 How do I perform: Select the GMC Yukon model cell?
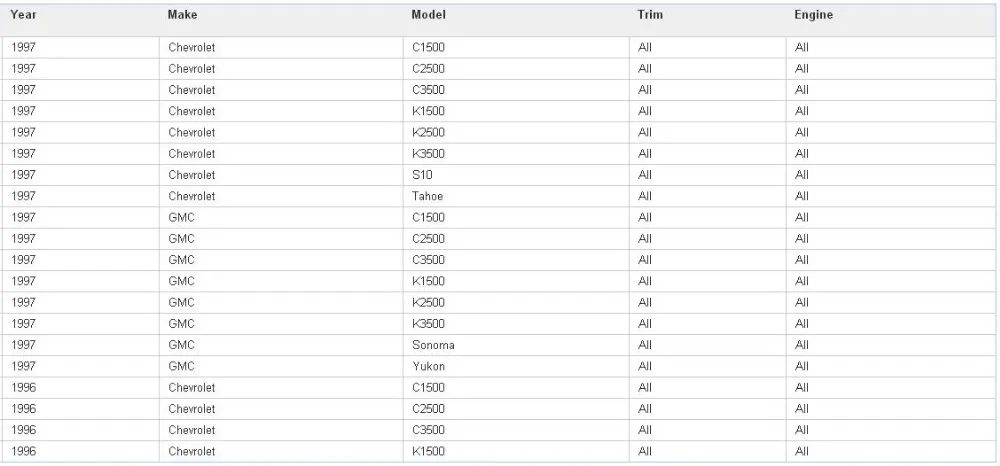tap(428, 366)
